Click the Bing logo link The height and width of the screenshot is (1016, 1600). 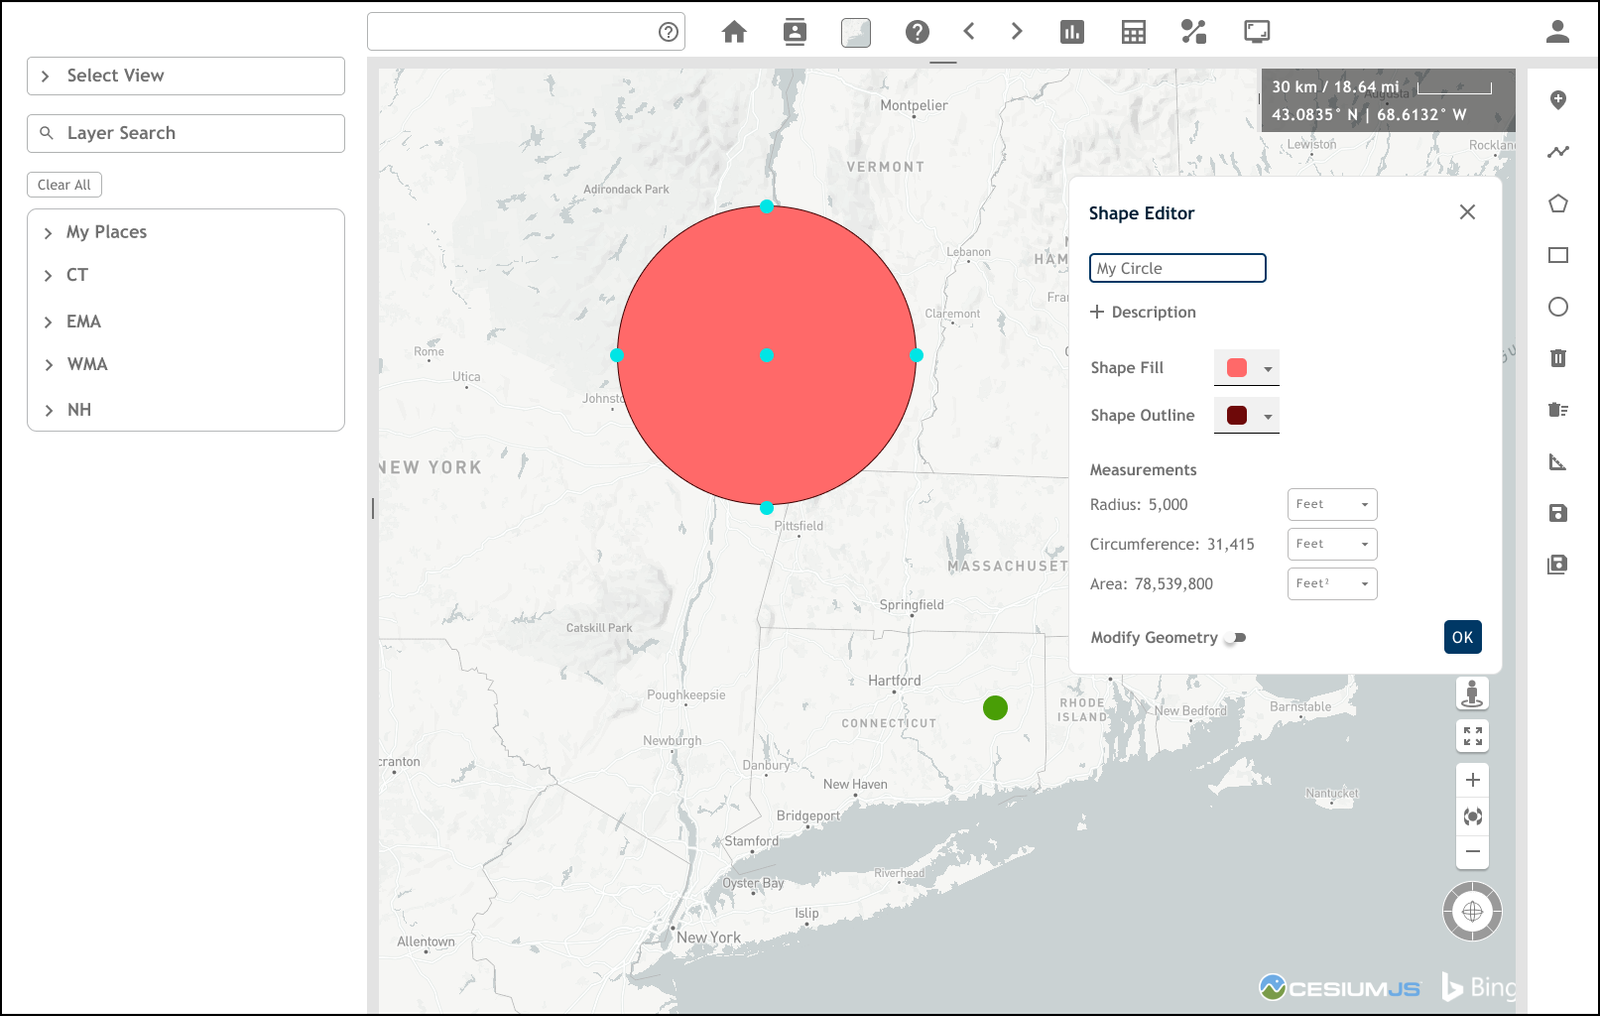click(1479, 987)
